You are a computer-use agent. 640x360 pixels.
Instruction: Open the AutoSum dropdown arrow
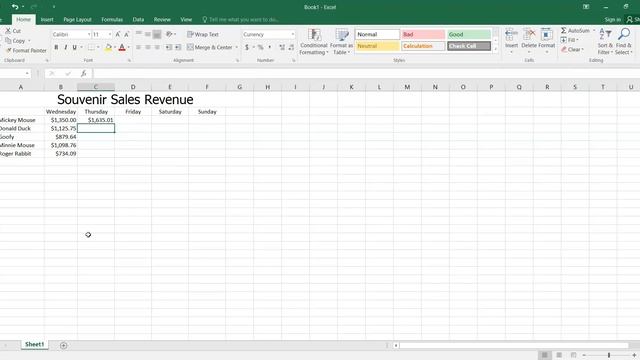(593, 31)
